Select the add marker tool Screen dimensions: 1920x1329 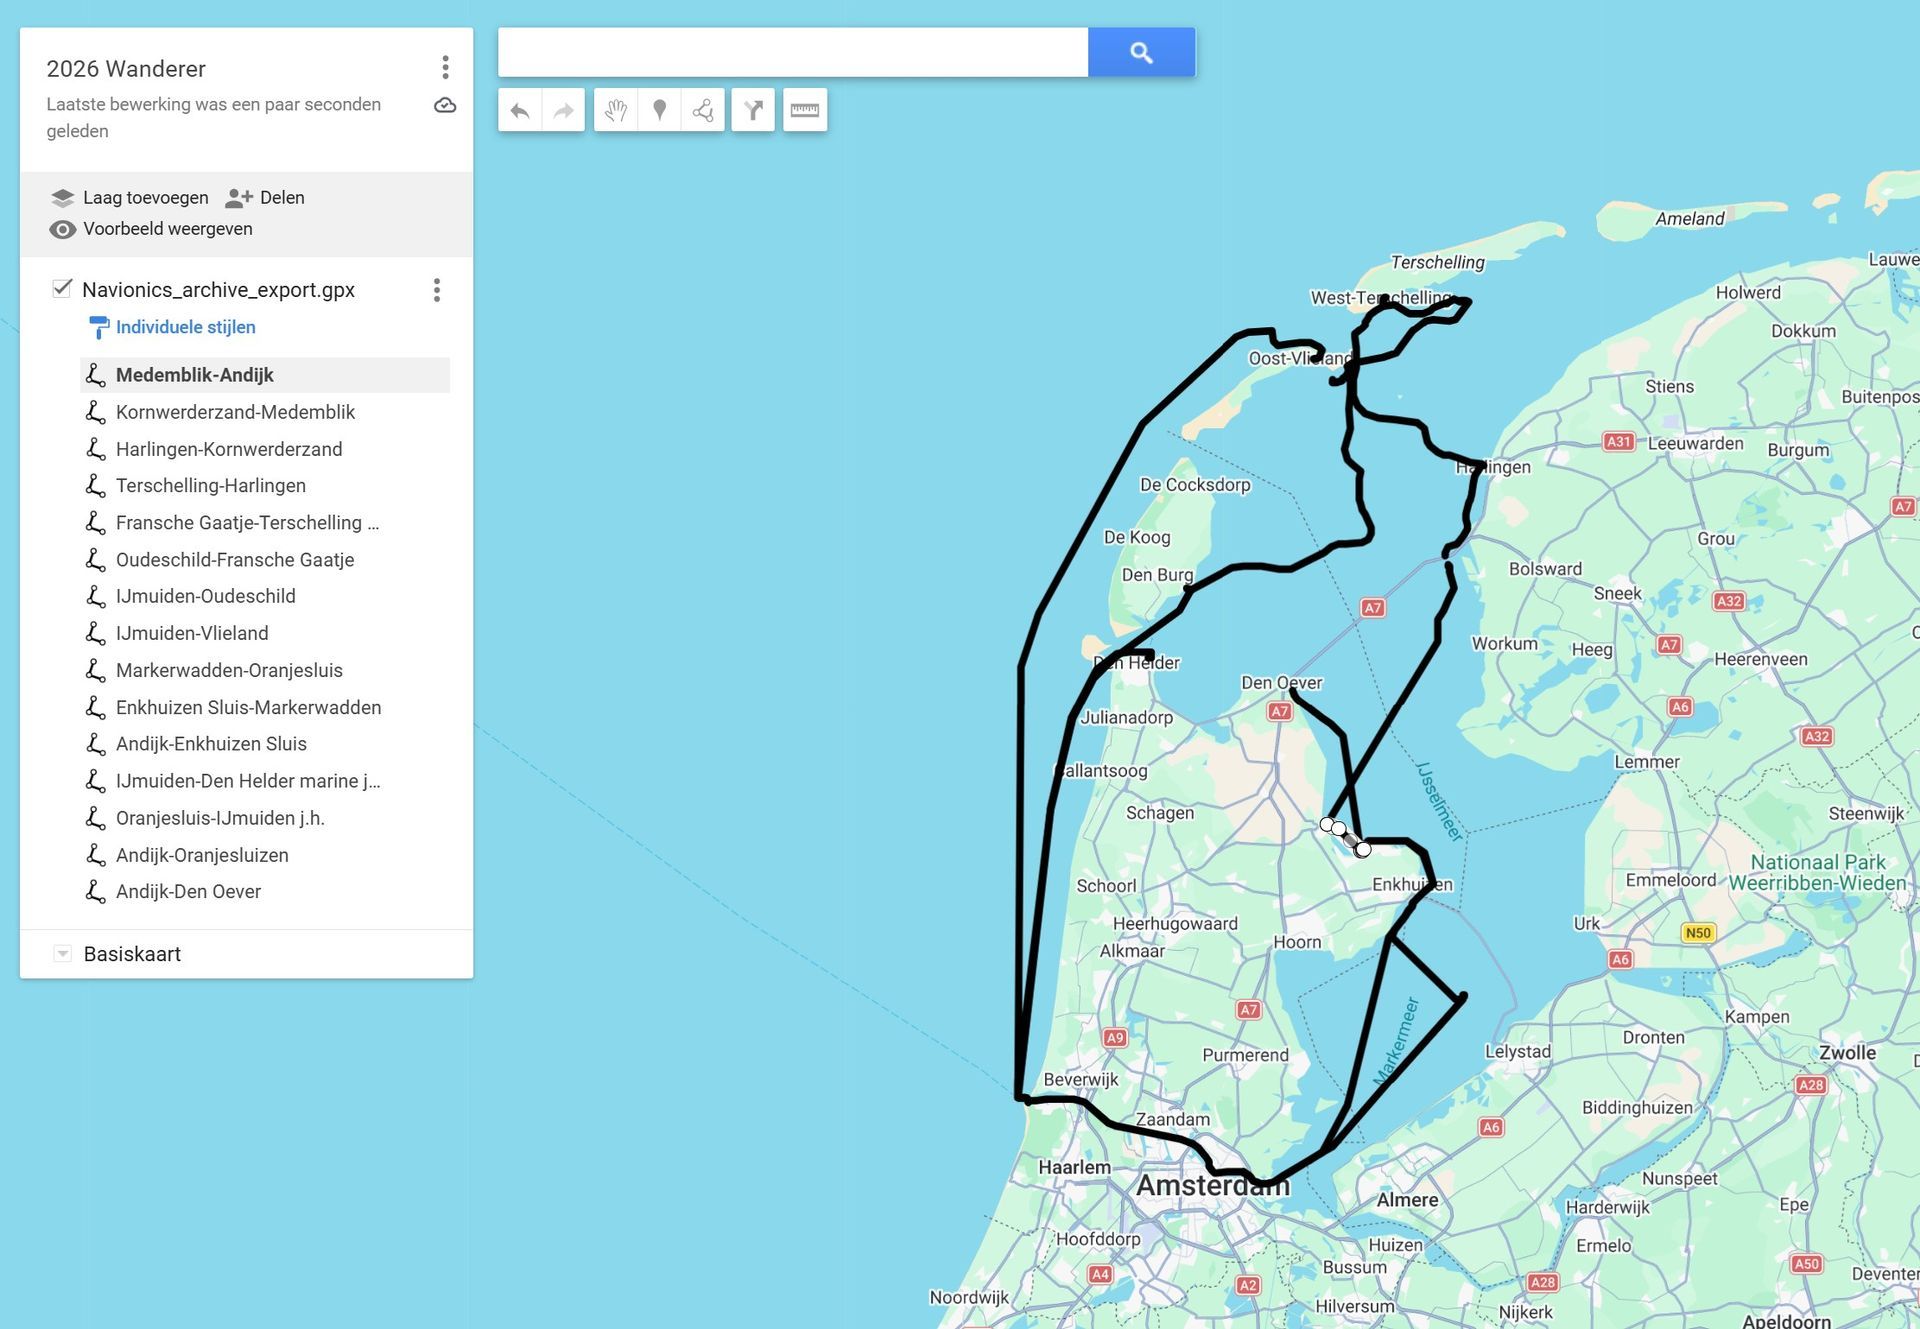[659, 110]
